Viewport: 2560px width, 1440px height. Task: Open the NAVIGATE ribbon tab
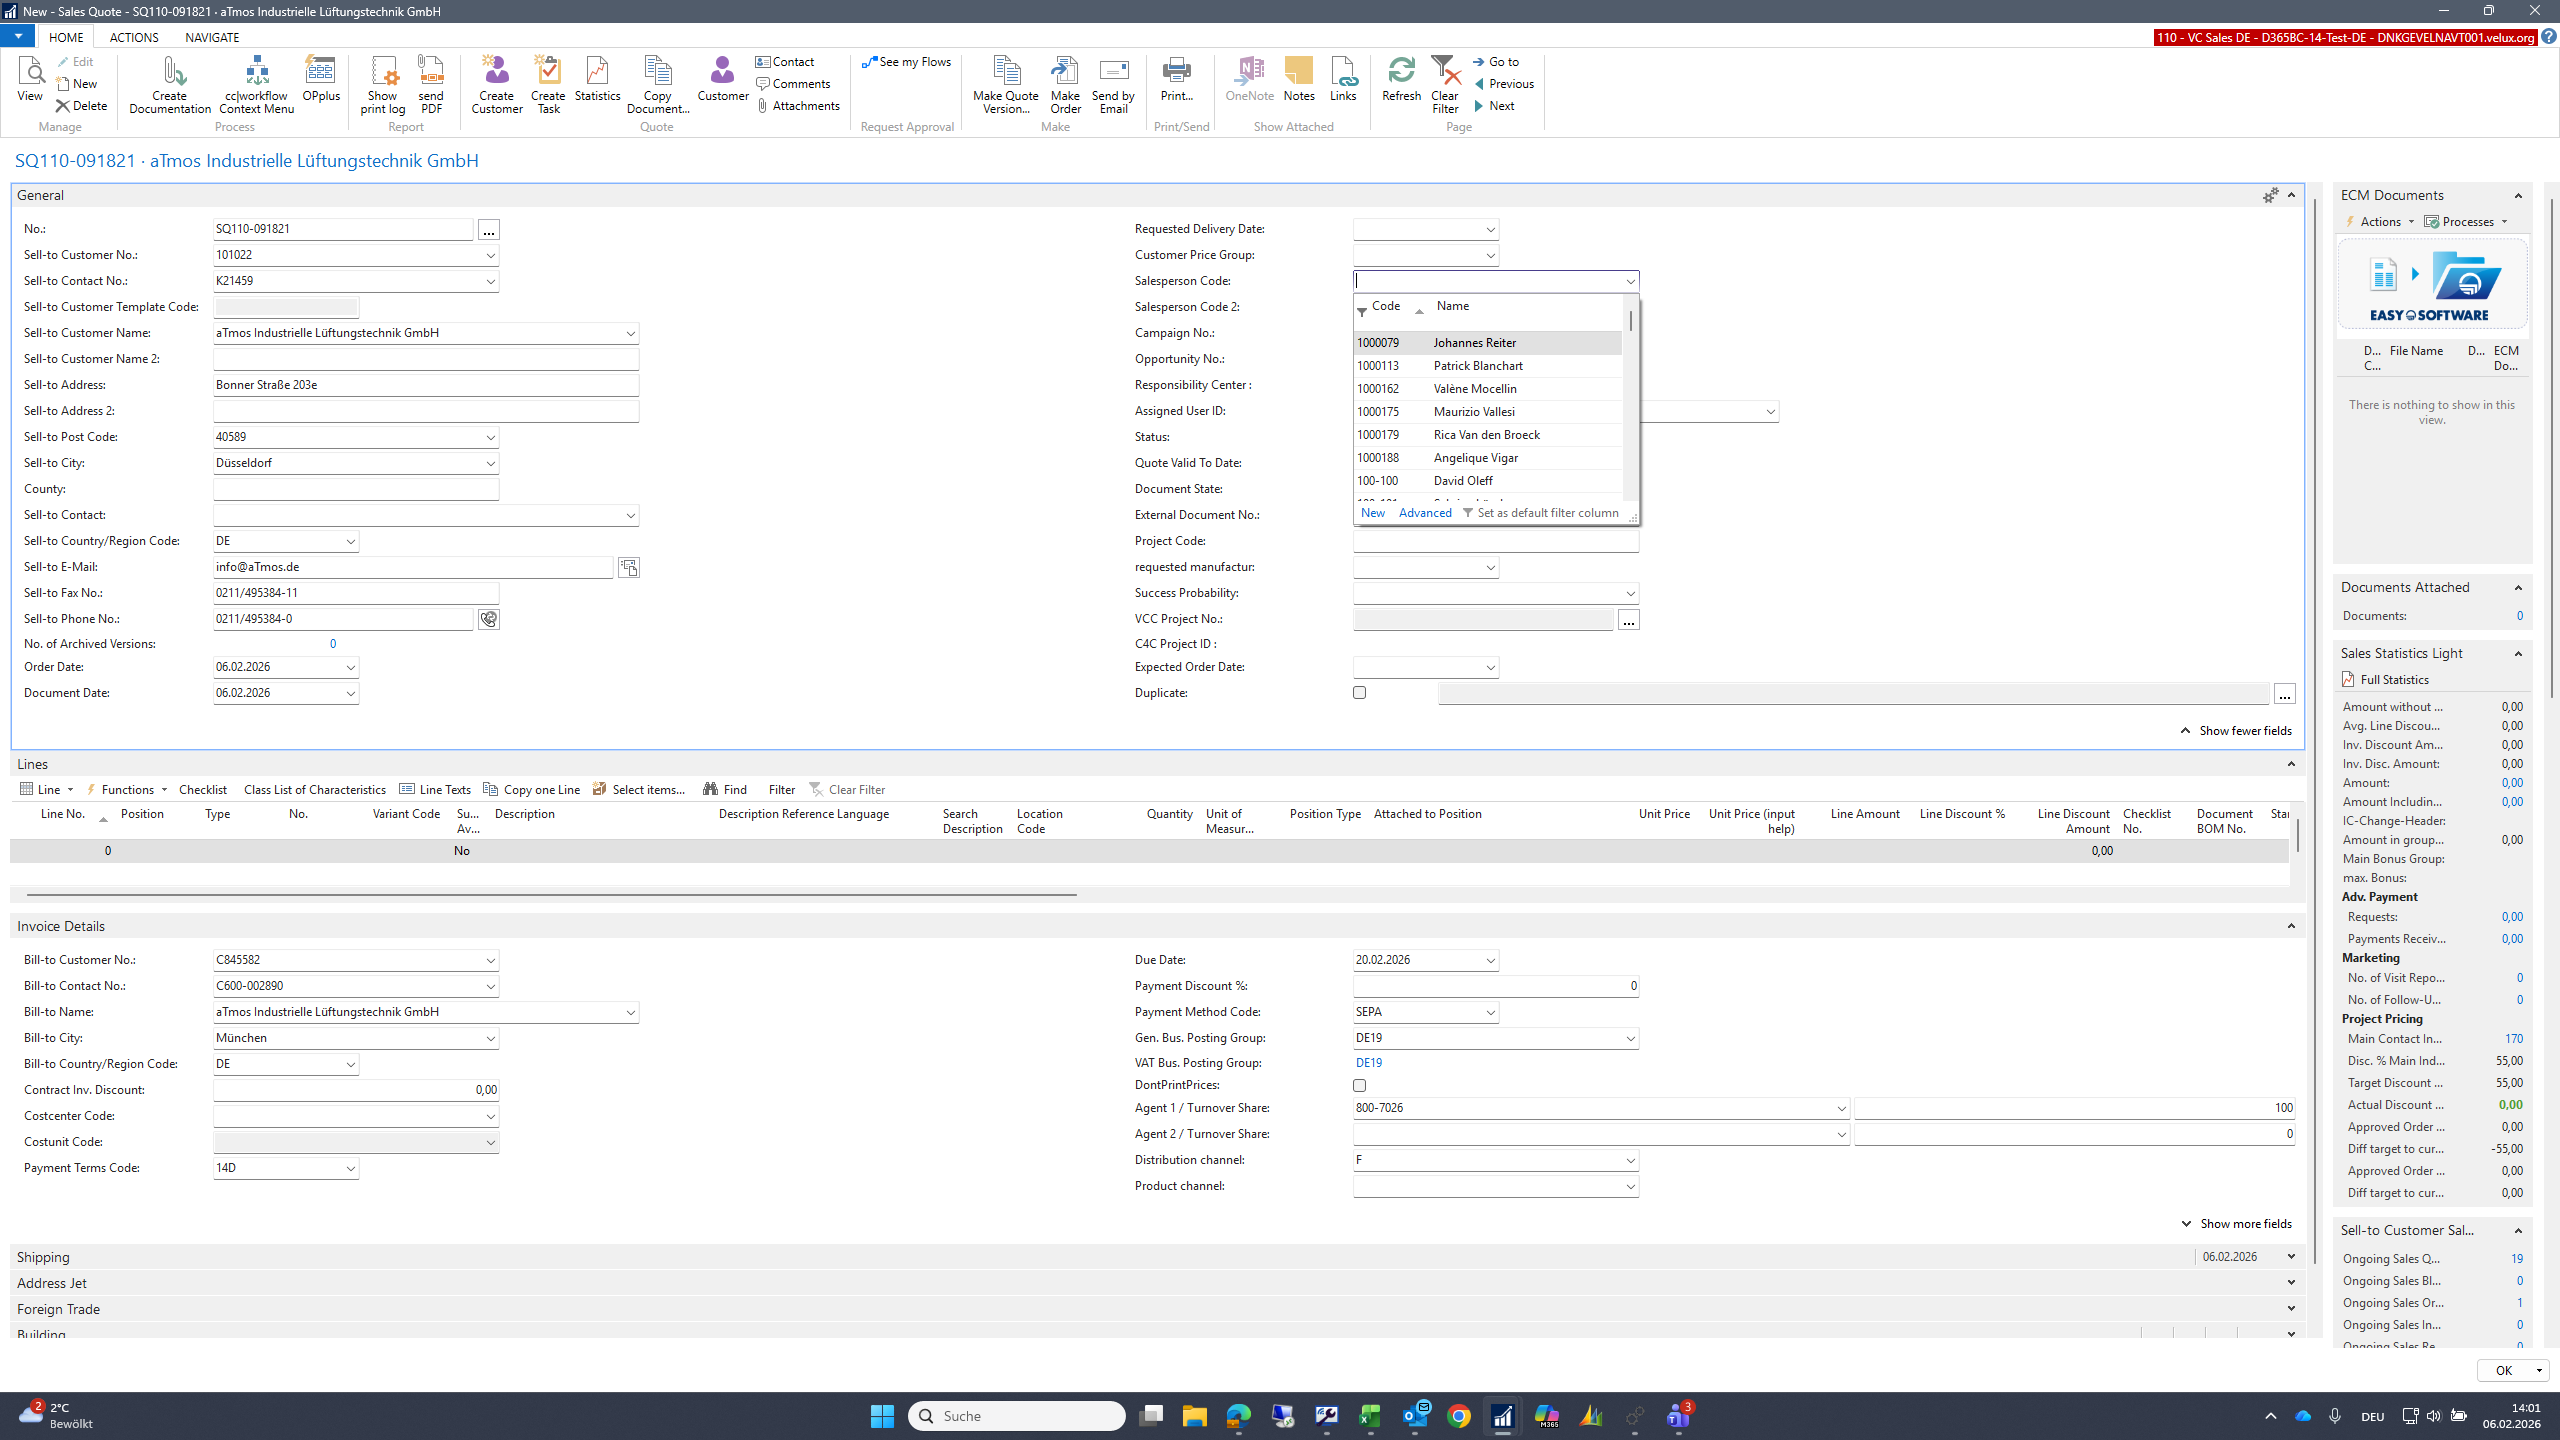tap(212, 37)
